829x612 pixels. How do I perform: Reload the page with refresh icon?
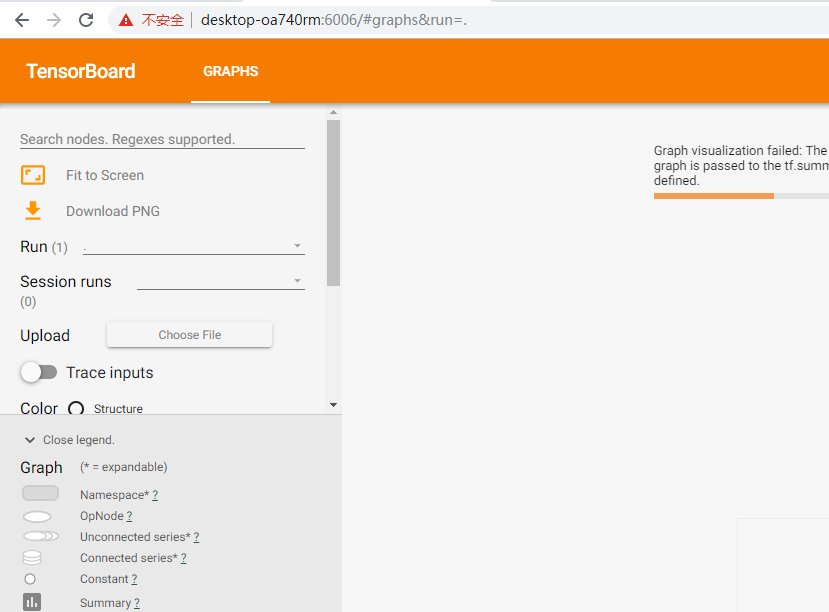[x=86, y=20]
